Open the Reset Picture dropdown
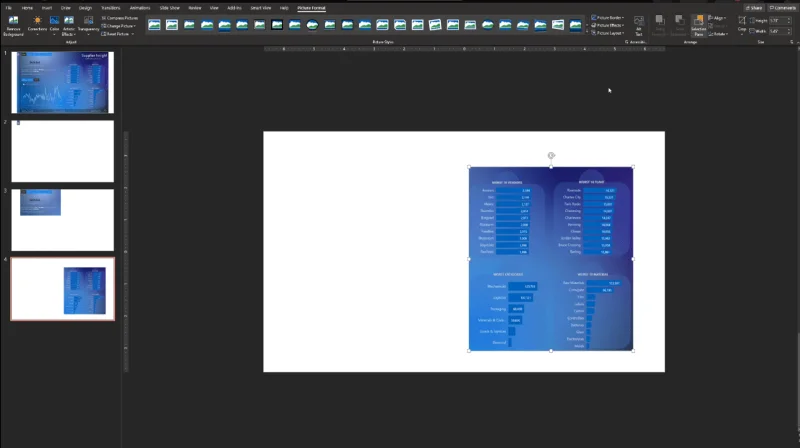This screenshot has width=800, height=448. (x=118, y=34)
